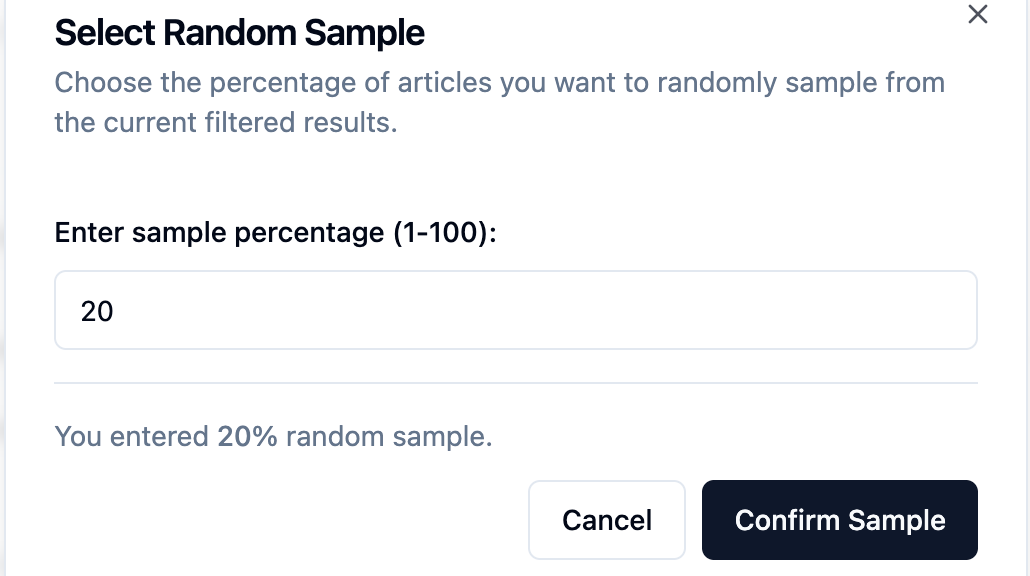Click the horizontal divider below input

515,383
